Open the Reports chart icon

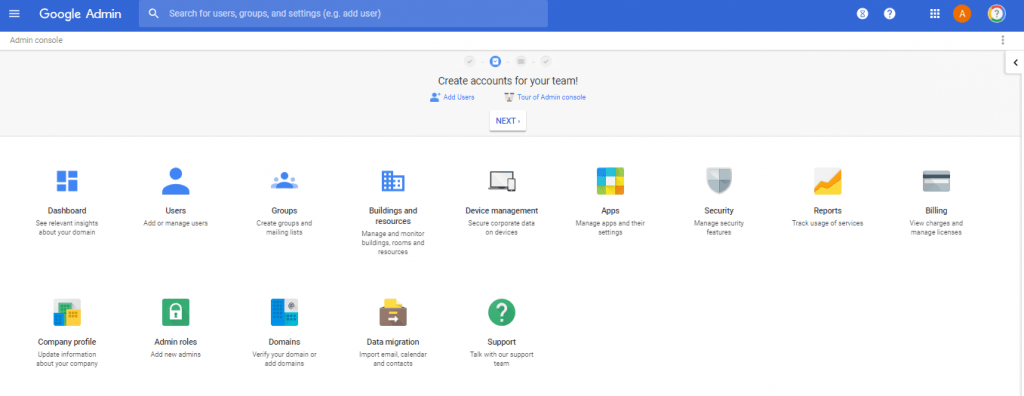[827, 181]
